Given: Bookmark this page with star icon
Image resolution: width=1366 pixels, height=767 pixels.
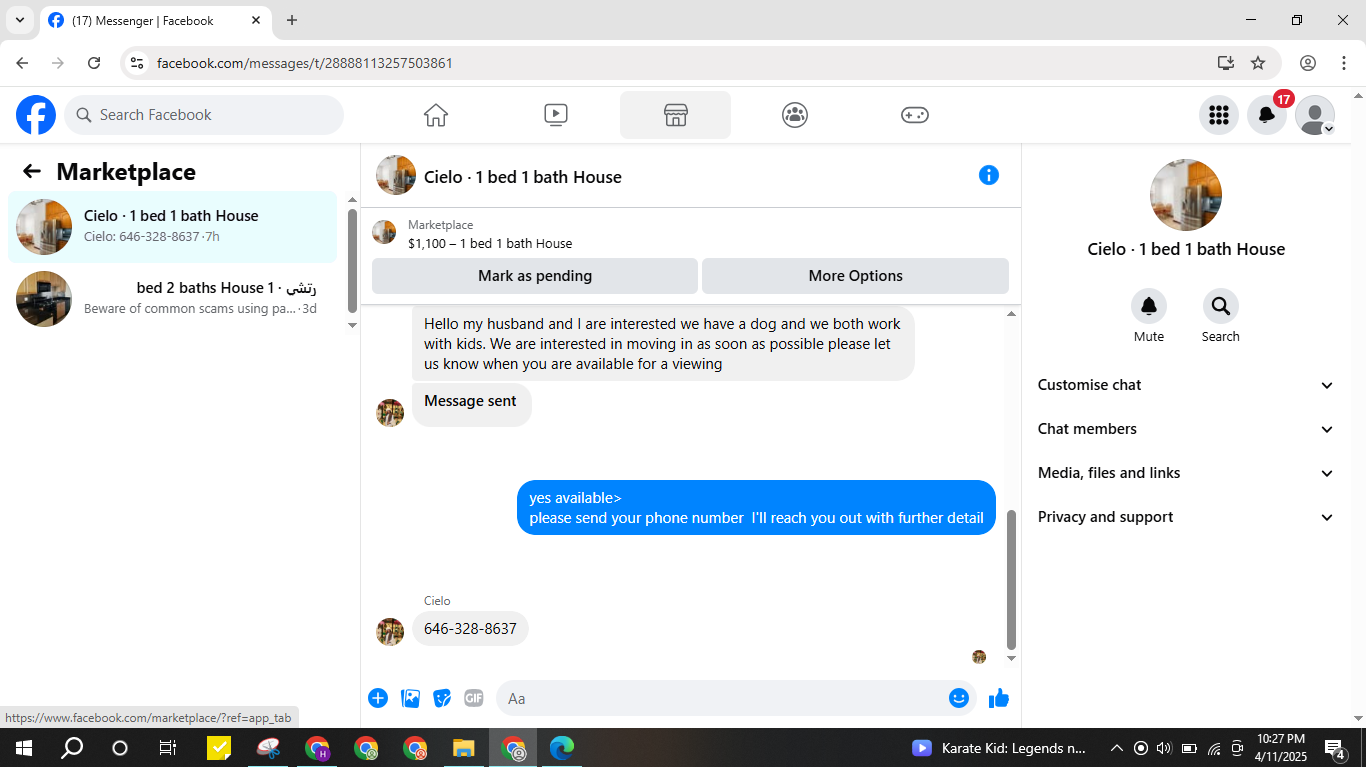Looking at the screenshot, I should [1258, 63].
